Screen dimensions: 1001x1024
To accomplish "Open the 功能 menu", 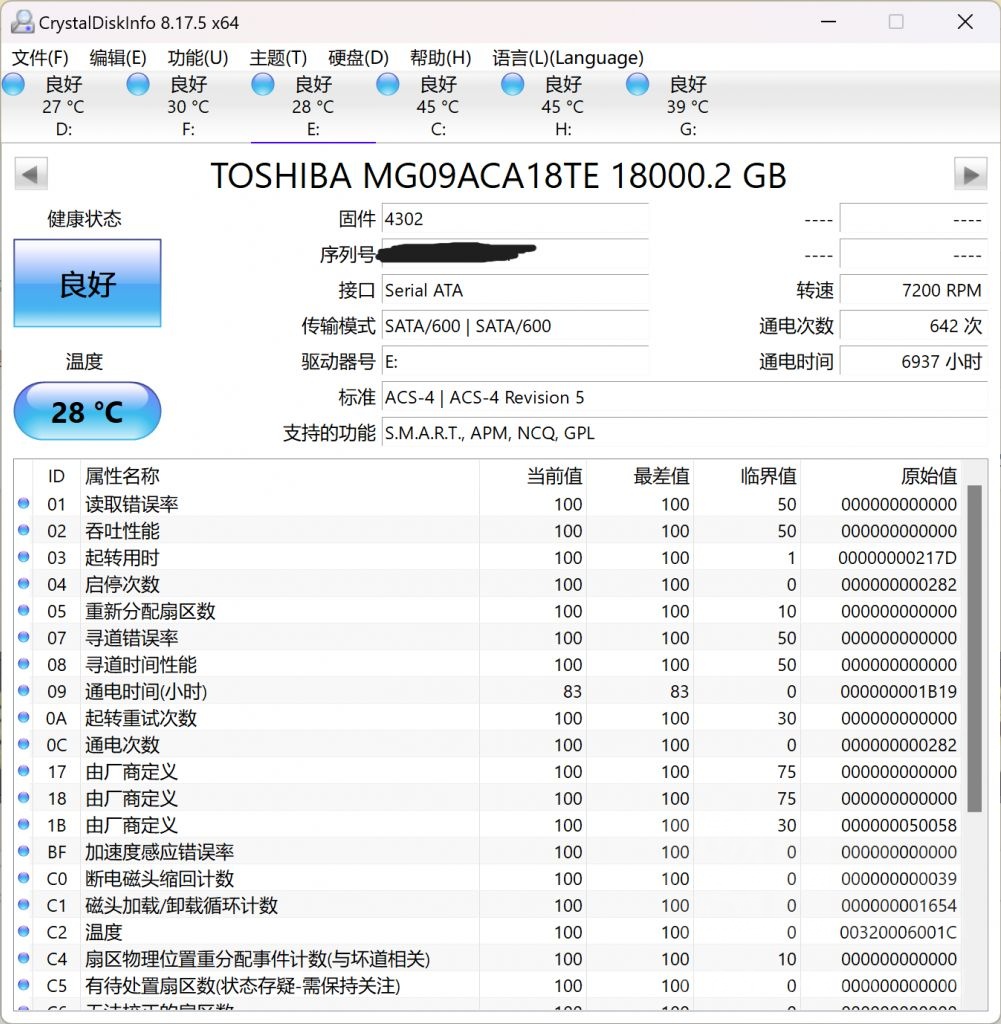I will point(196,58).
